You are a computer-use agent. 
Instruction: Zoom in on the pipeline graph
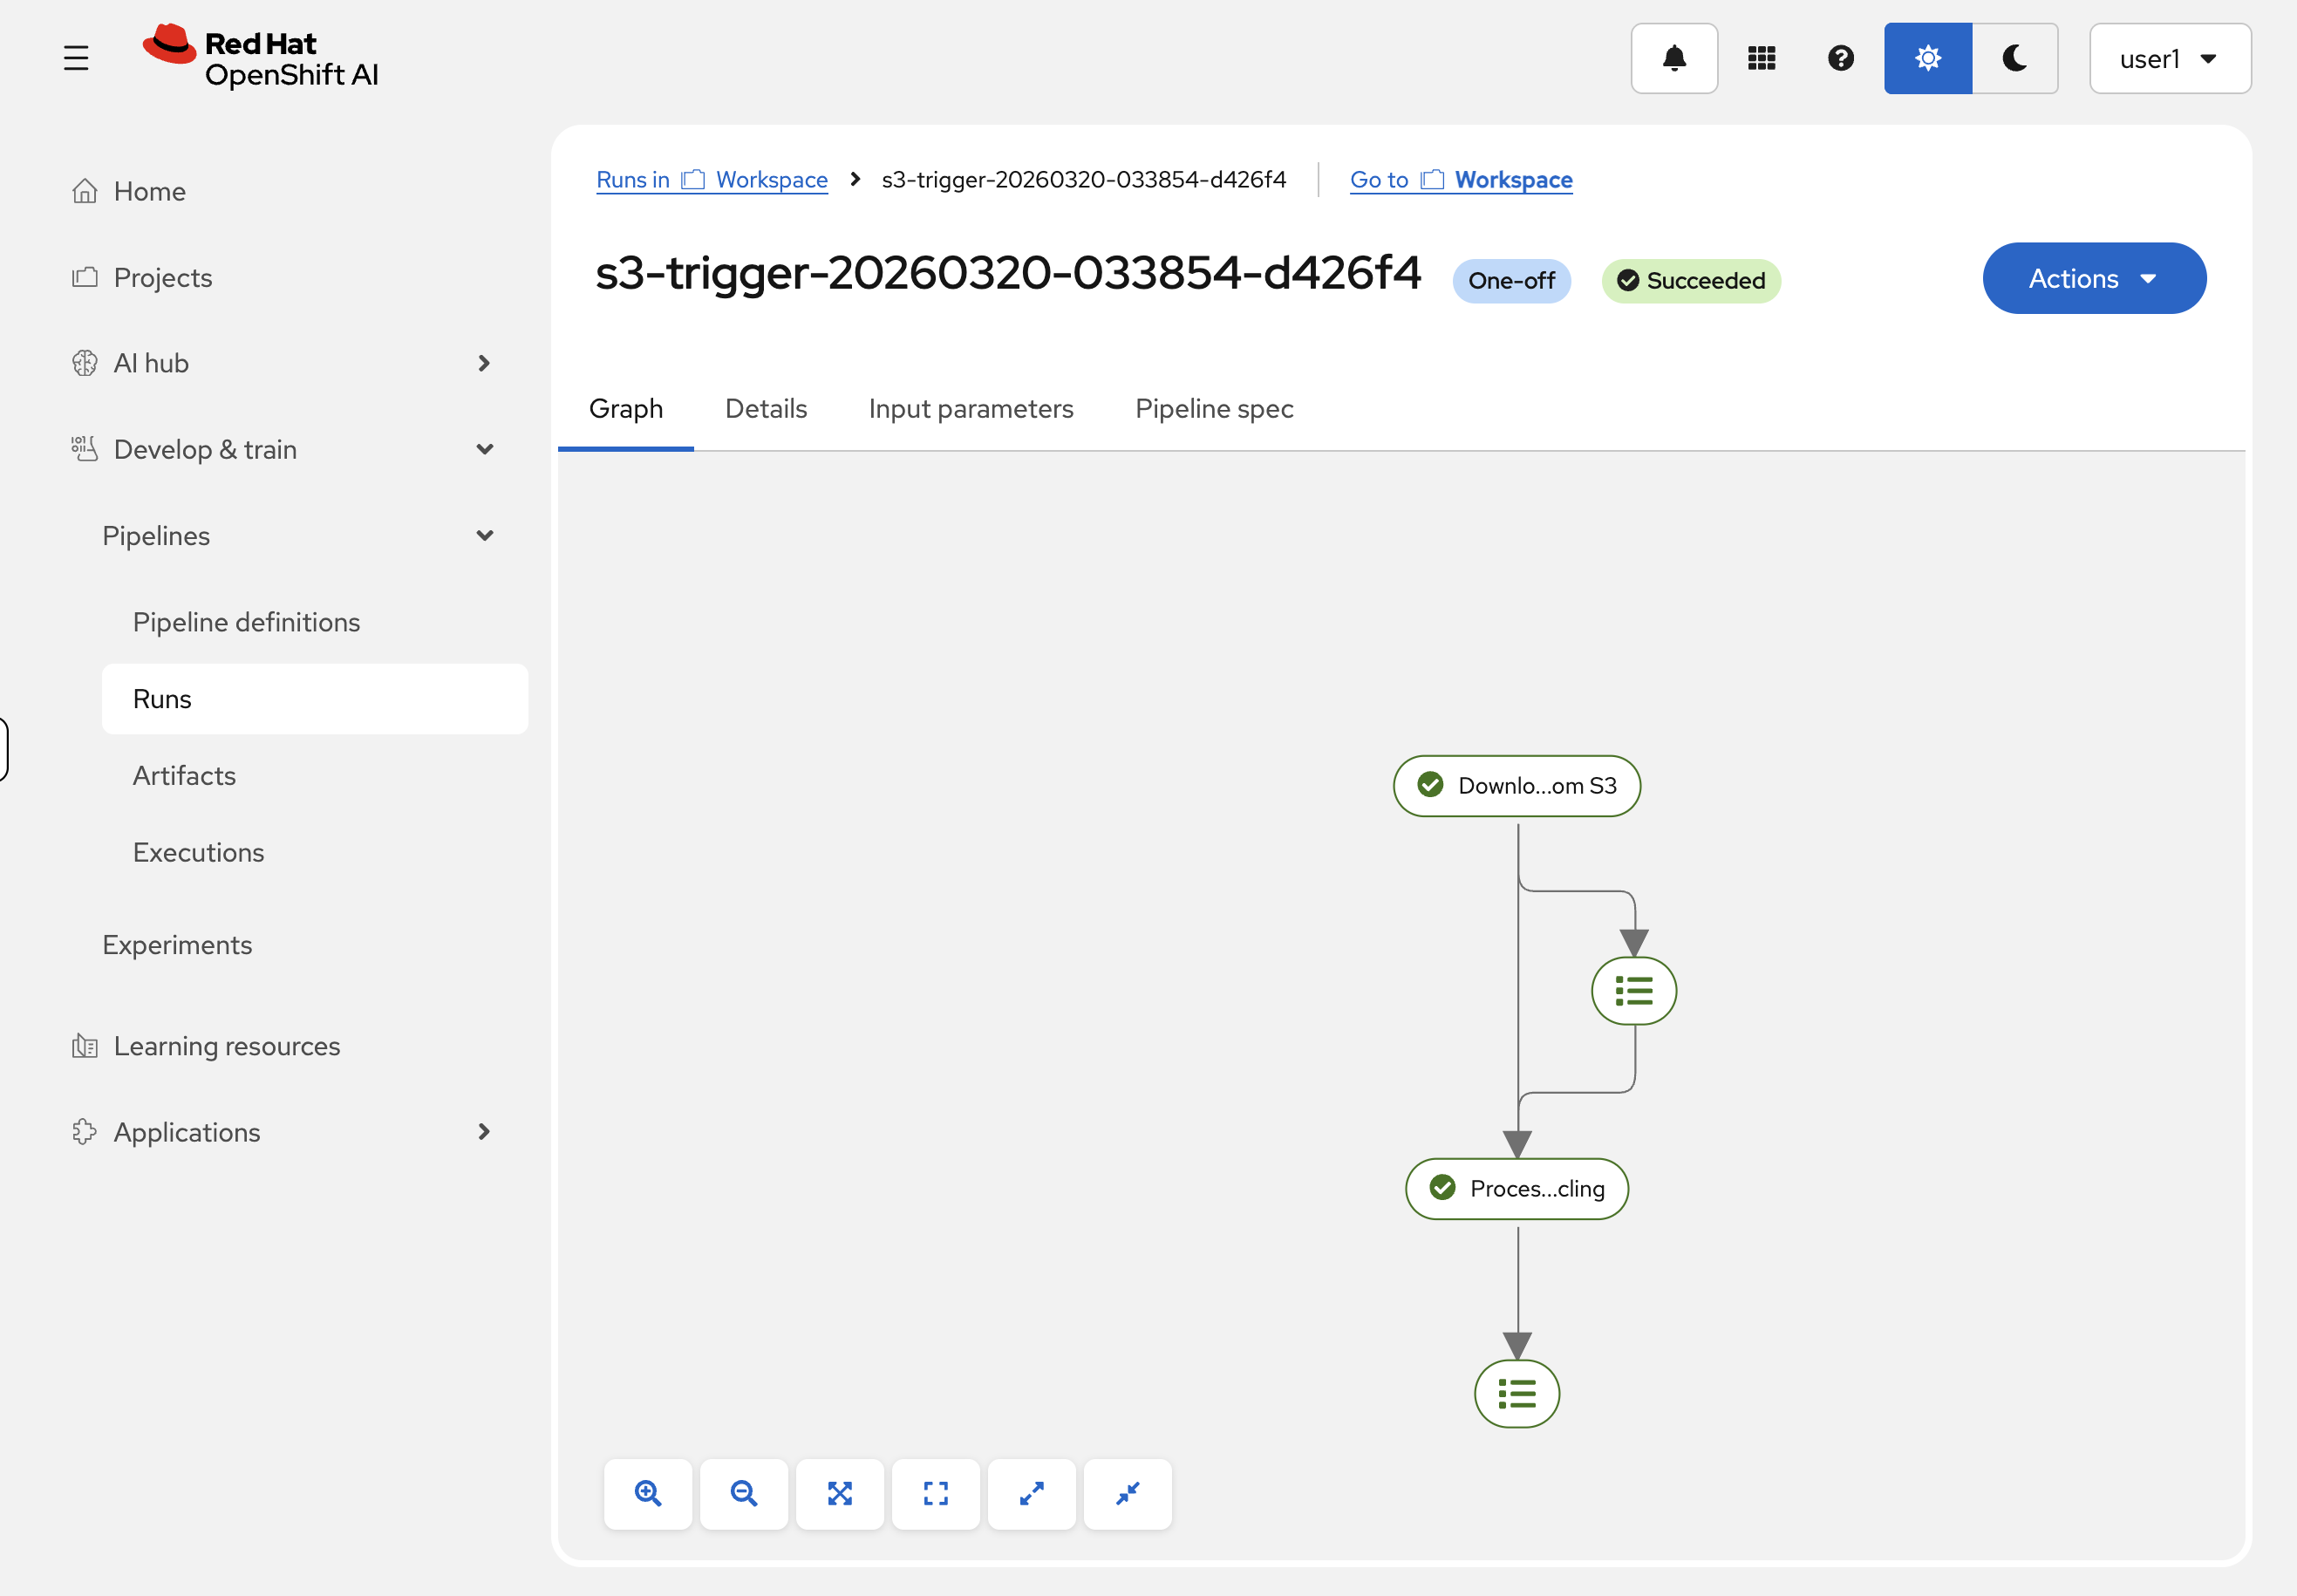[x=648, y=1493]
